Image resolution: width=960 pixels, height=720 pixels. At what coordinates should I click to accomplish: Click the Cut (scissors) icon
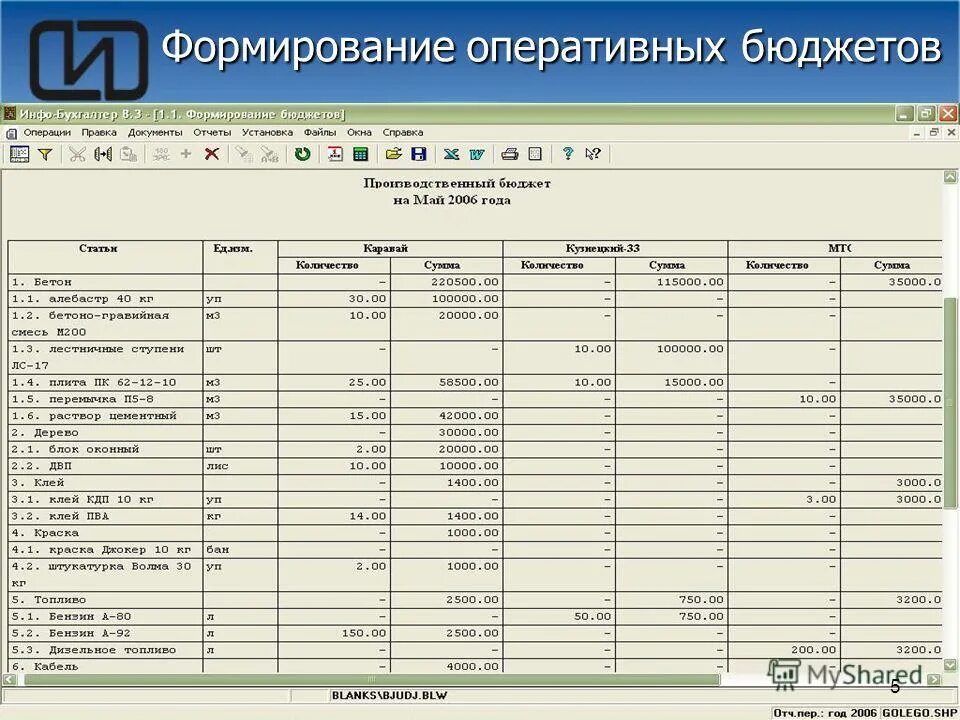point(76,153)
